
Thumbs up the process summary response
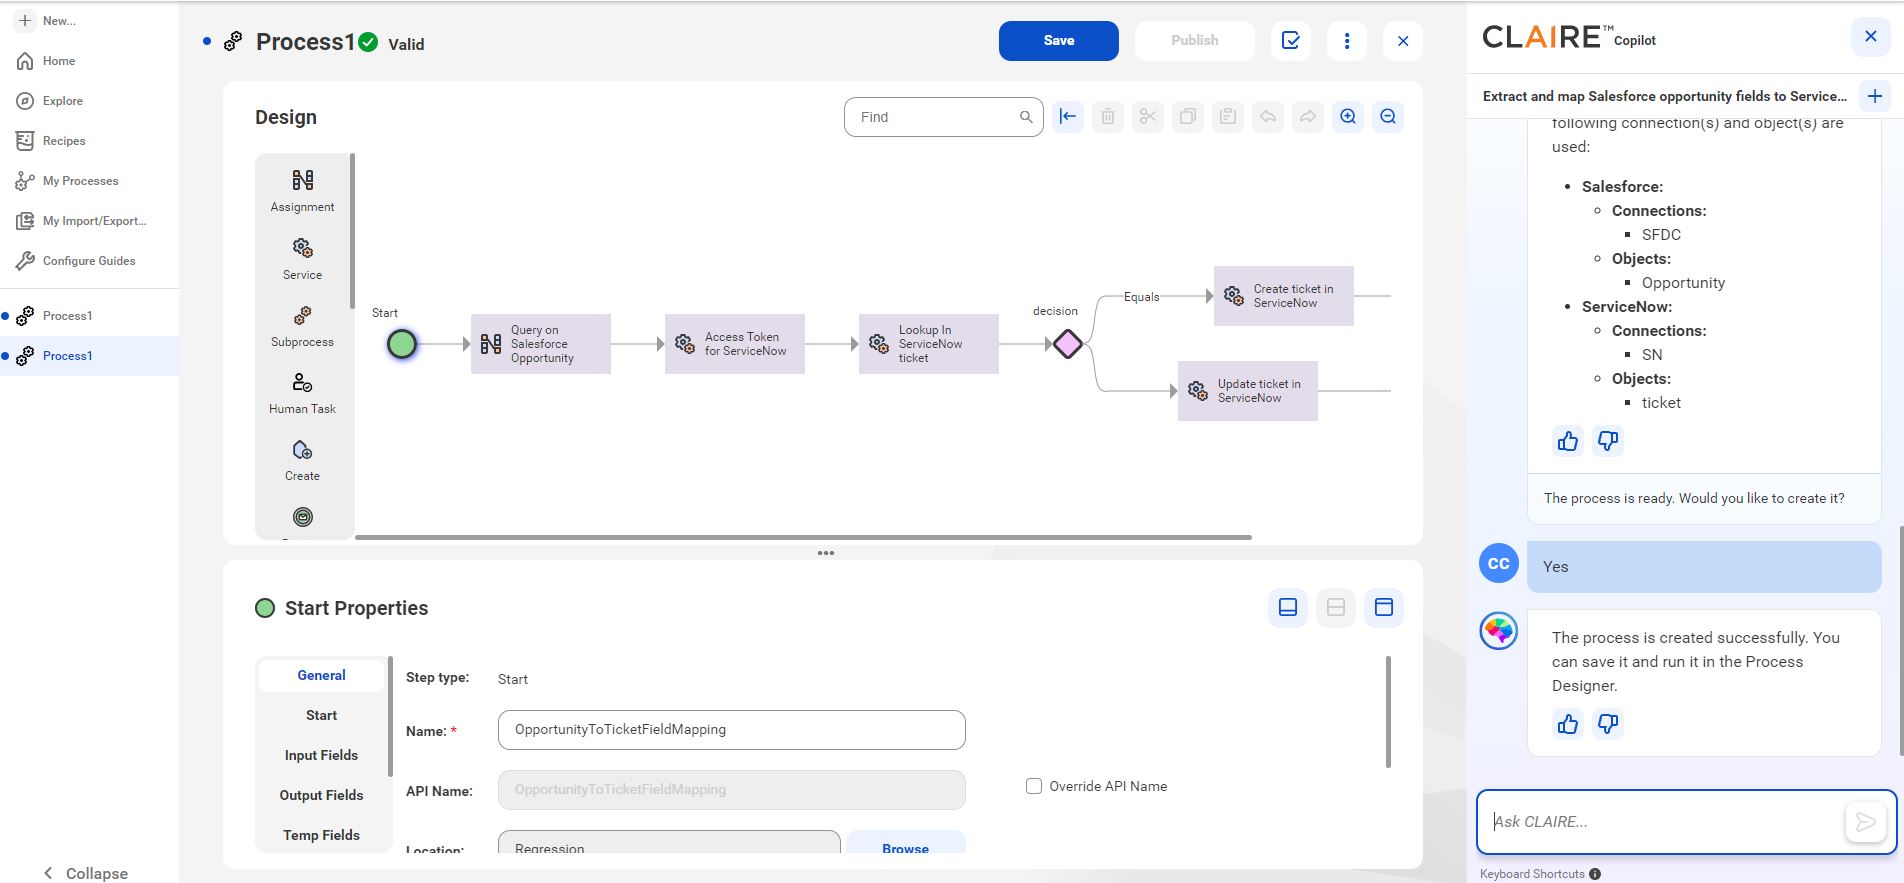pyautogui.click(x=1568, y=441)
